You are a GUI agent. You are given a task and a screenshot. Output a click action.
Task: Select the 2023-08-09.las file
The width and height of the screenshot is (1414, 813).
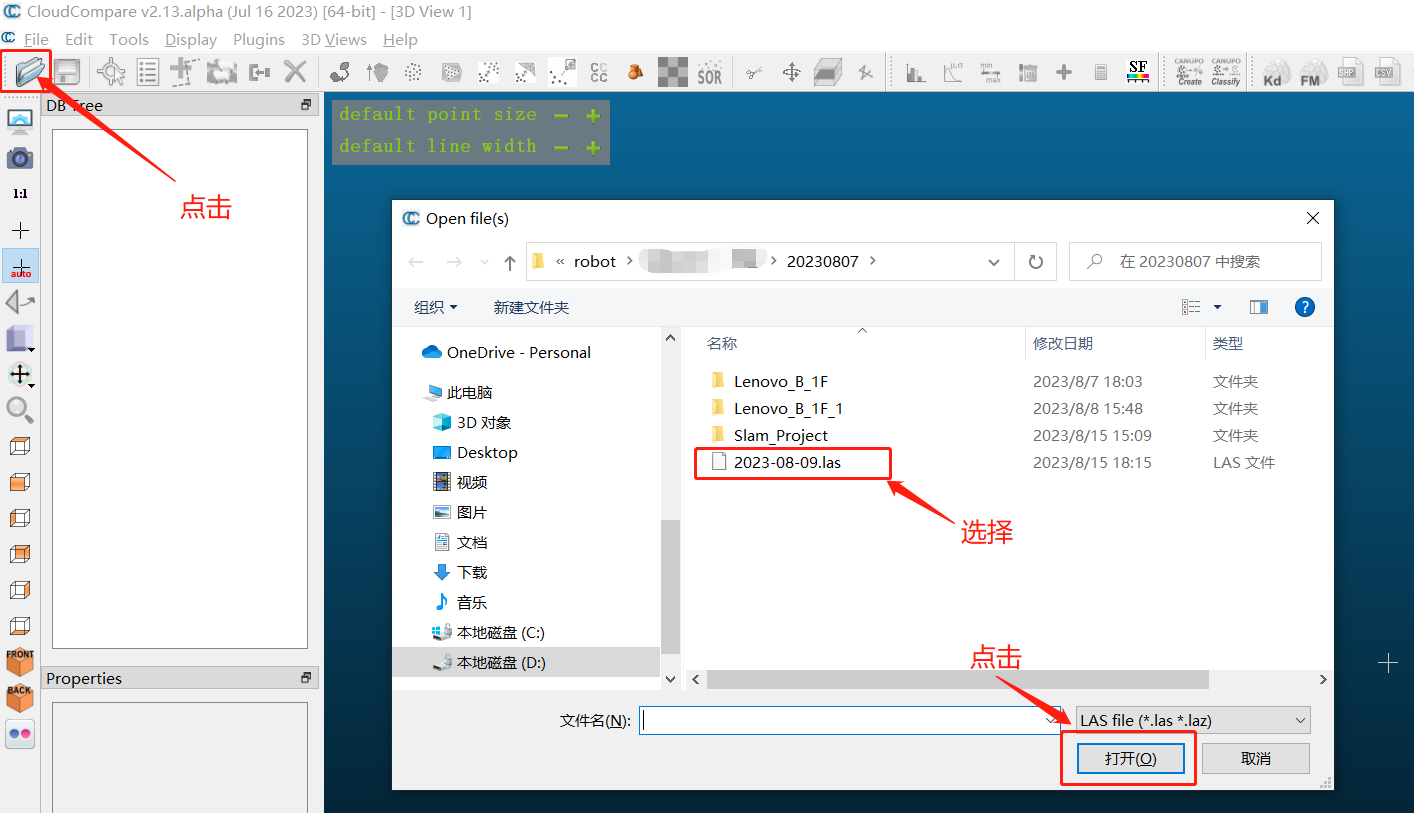[786, 462]
